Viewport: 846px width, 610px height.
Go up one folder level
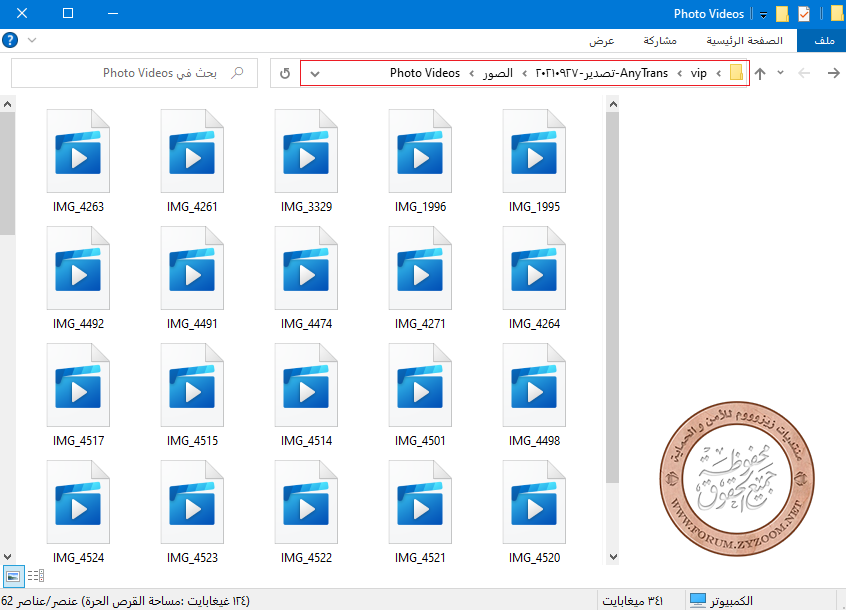pos(760,73)
